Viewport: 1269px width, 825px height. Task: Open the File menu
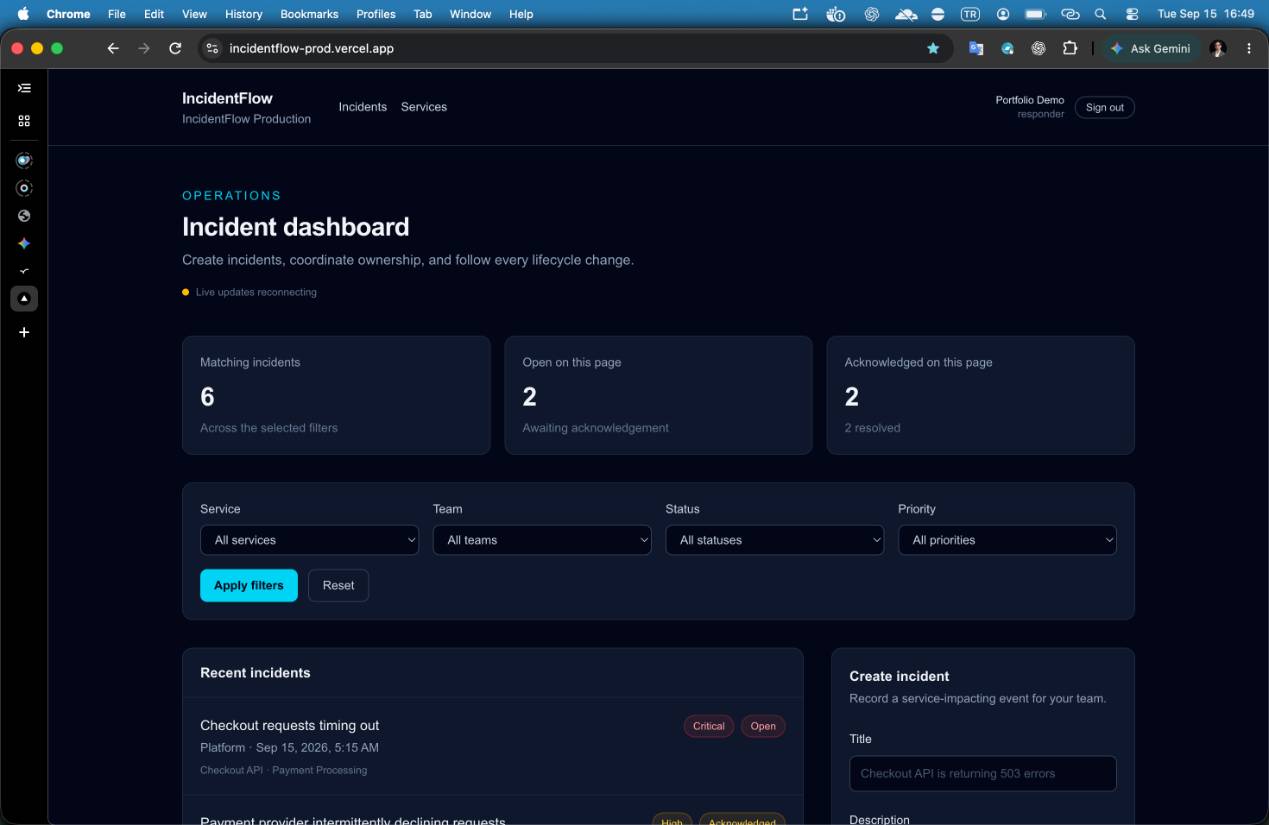pyautogui.click(x=117, y=14)
